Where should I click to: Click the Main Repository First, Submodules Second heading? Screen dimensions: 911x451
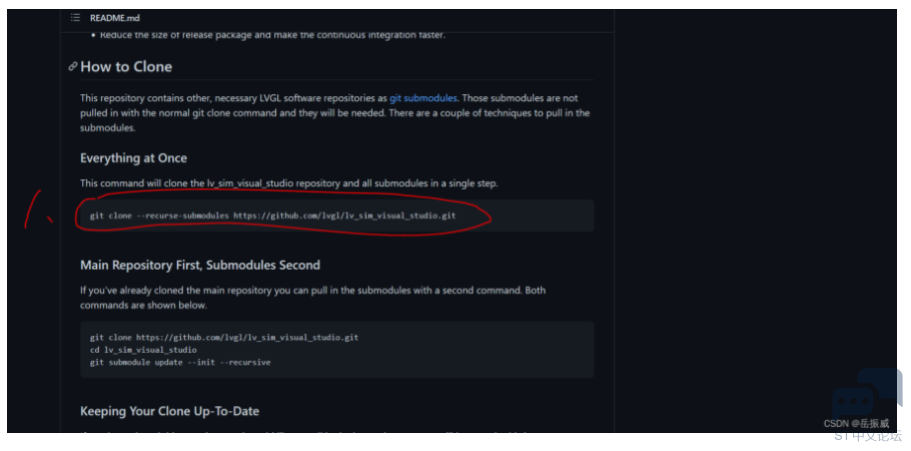coord(200,265)
